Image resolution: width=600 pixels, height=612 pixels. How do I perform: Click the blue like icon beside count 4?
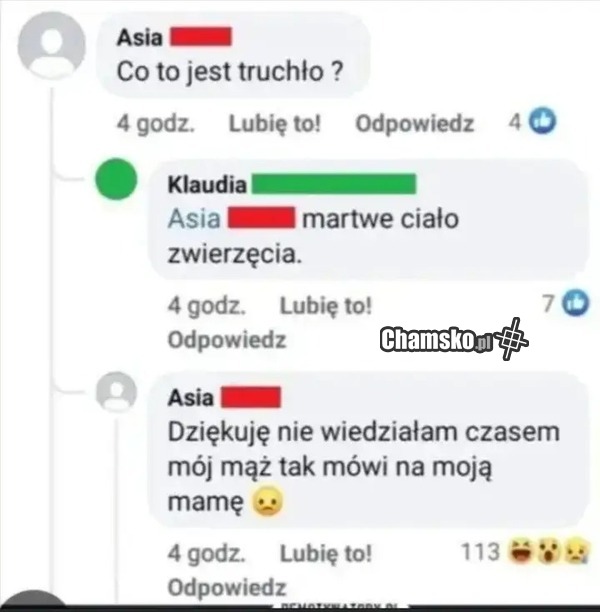(542, 120)
